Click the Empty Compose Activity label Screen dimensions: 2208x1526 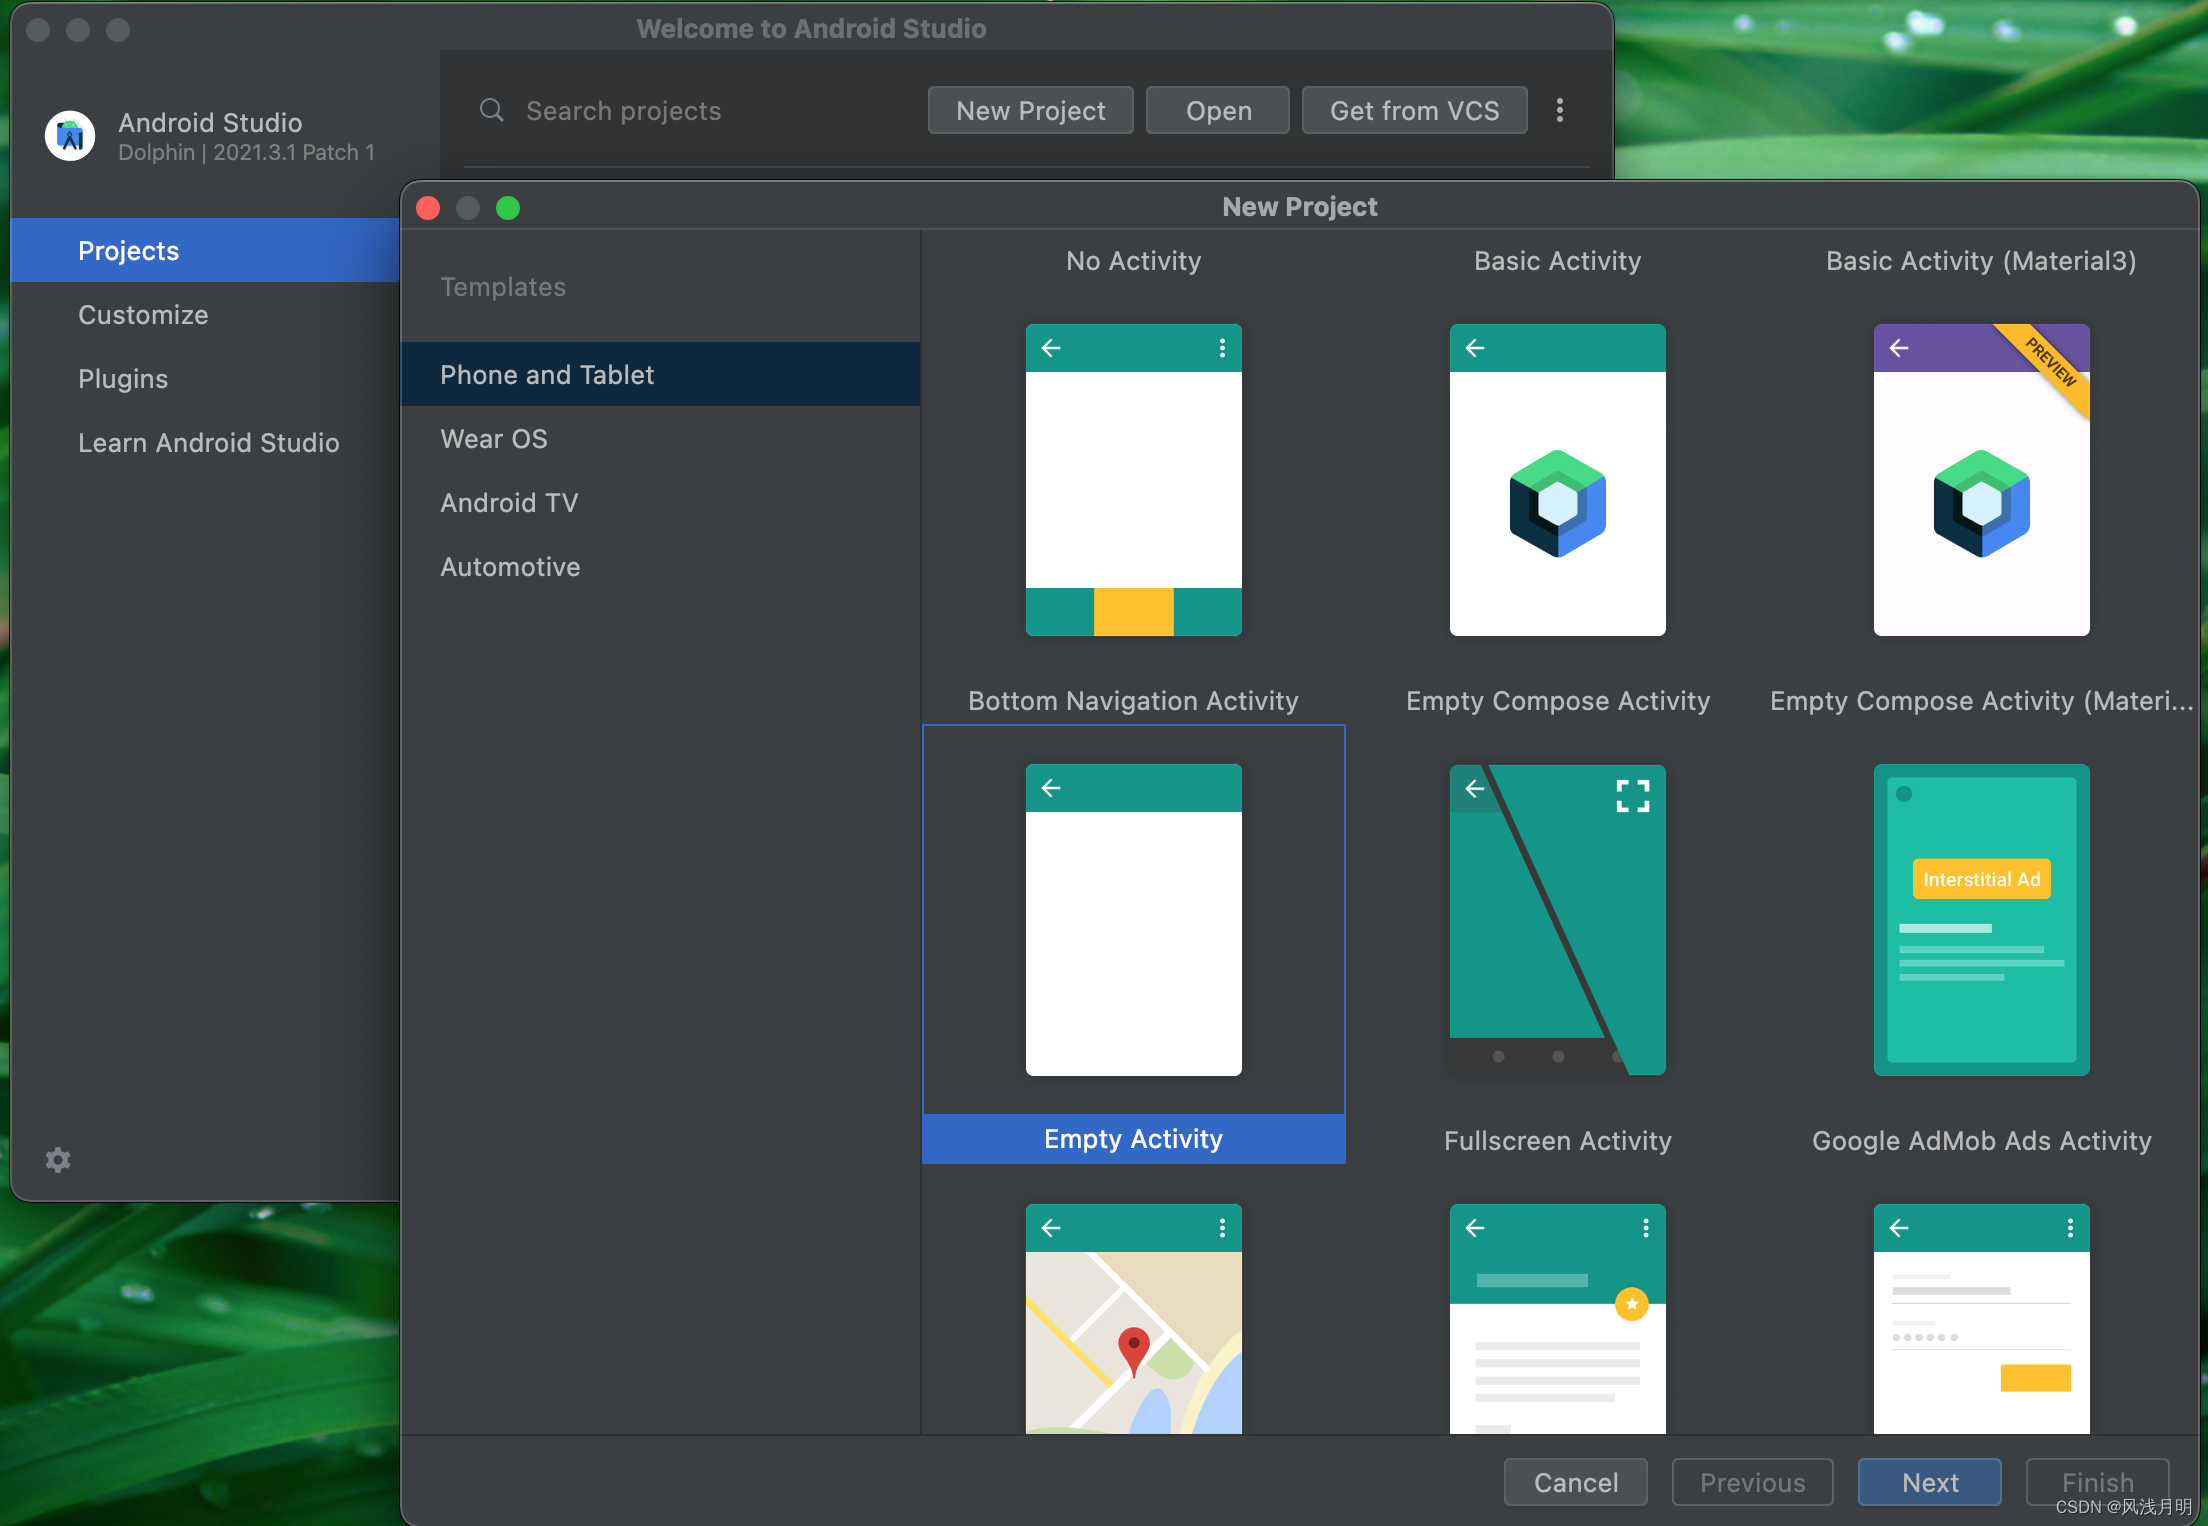click(x=1557, y=701)
